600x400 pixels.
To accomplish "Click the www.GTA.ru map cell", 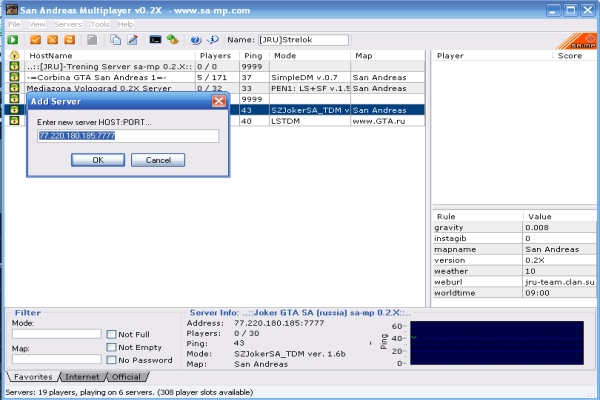I will pos(388,121).
